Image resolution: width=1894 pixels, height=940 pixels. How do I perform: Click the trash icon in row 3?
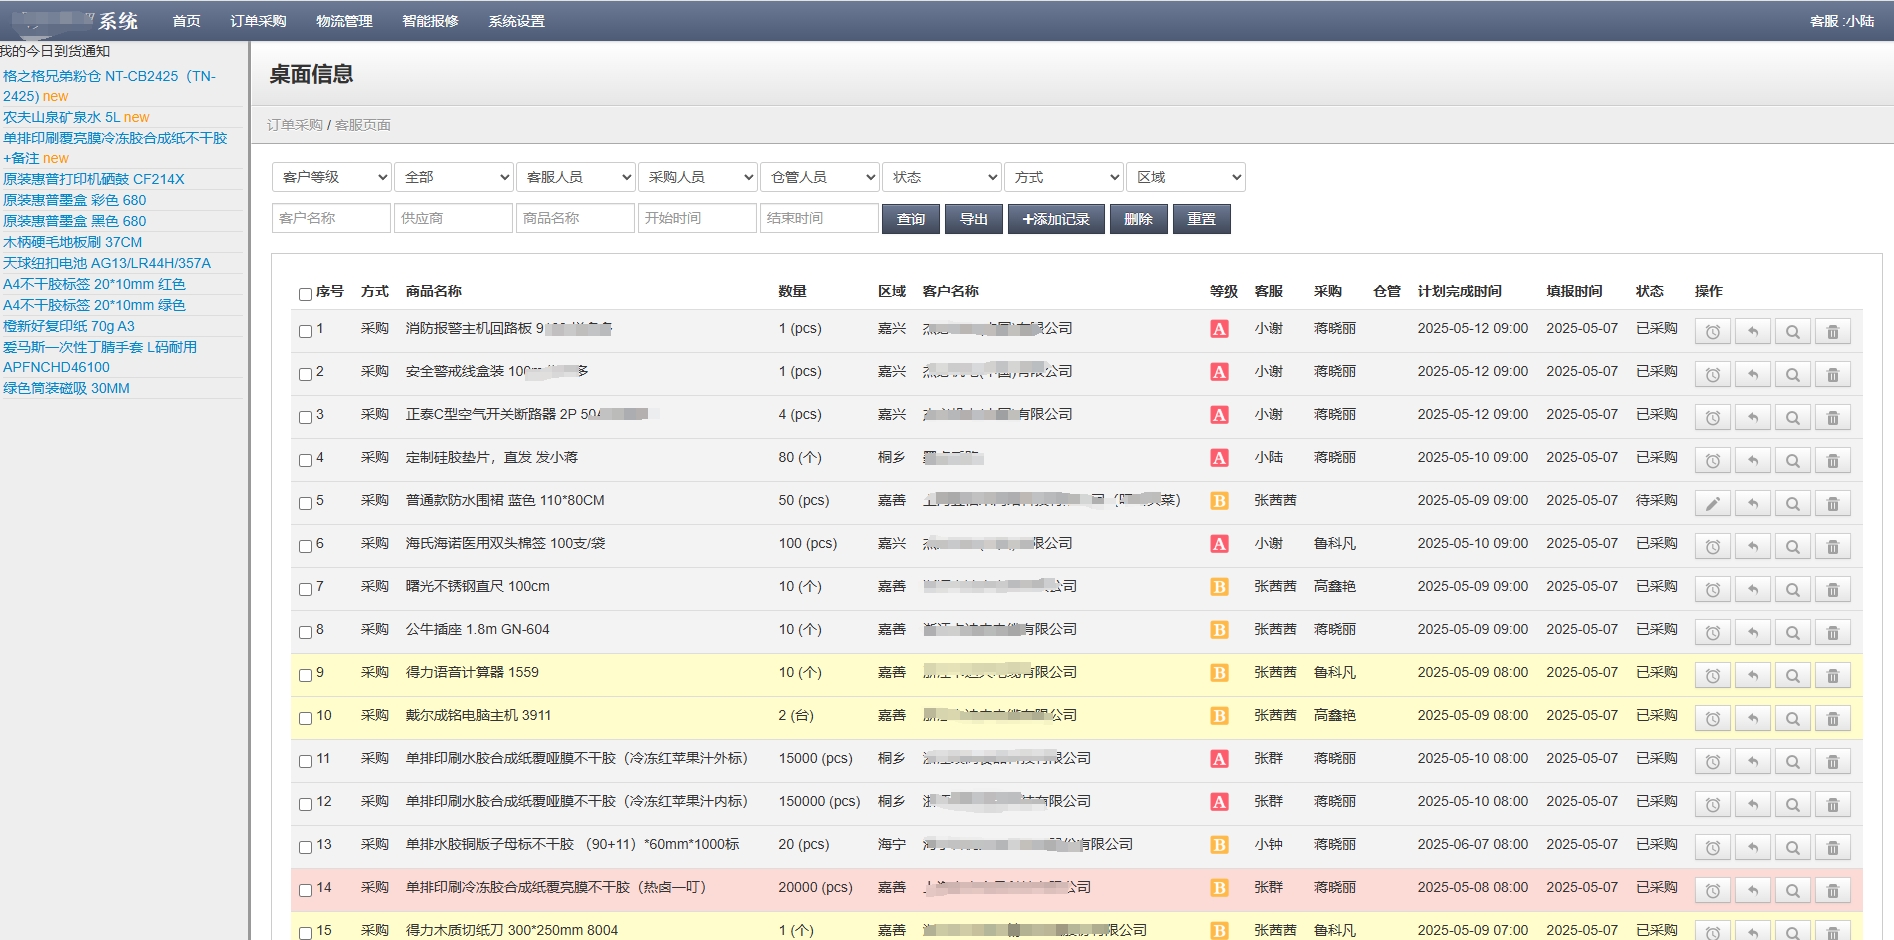click(x=1832, y=418)
